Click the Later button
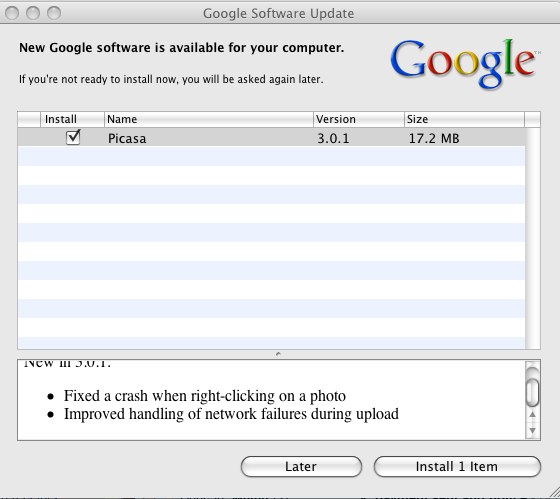 tap(301, 466)
